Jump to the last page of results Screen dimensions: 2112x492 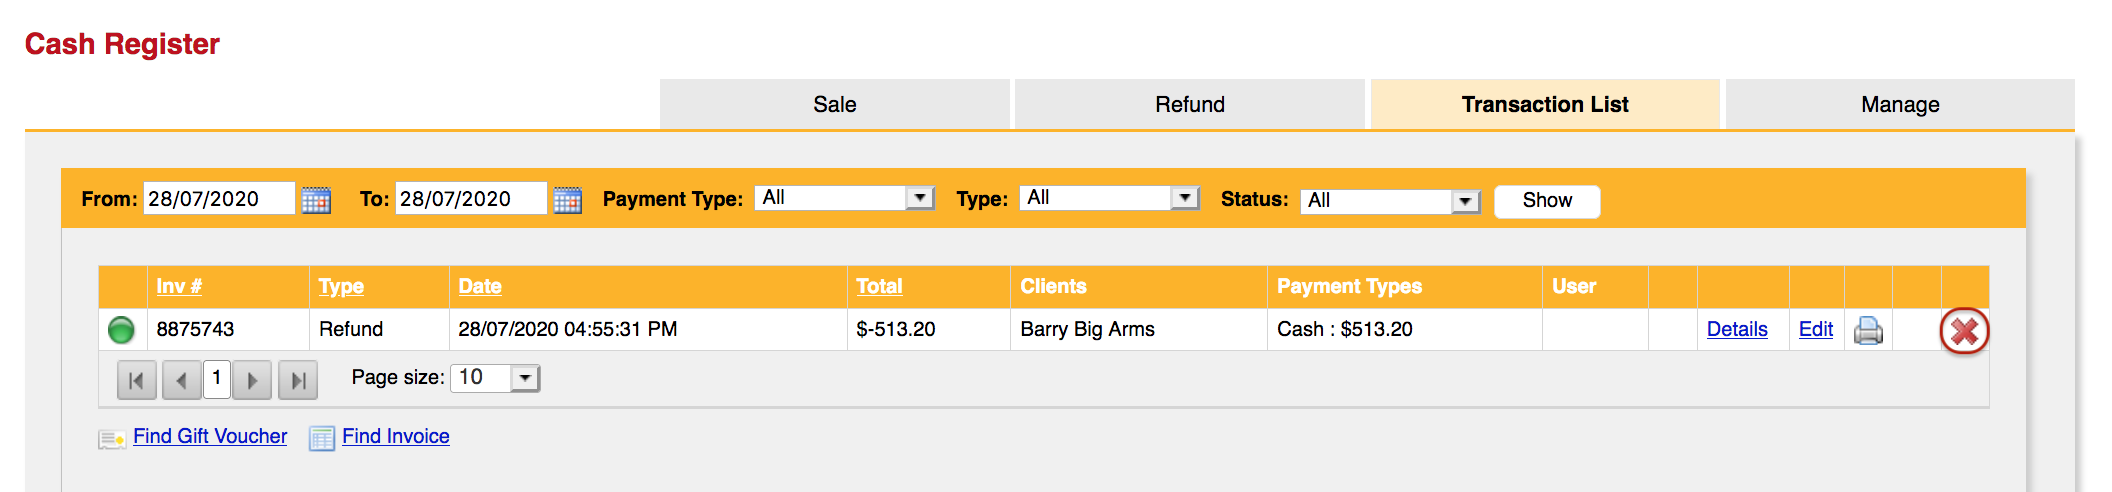pyautogui.click(x=297, y=380)
